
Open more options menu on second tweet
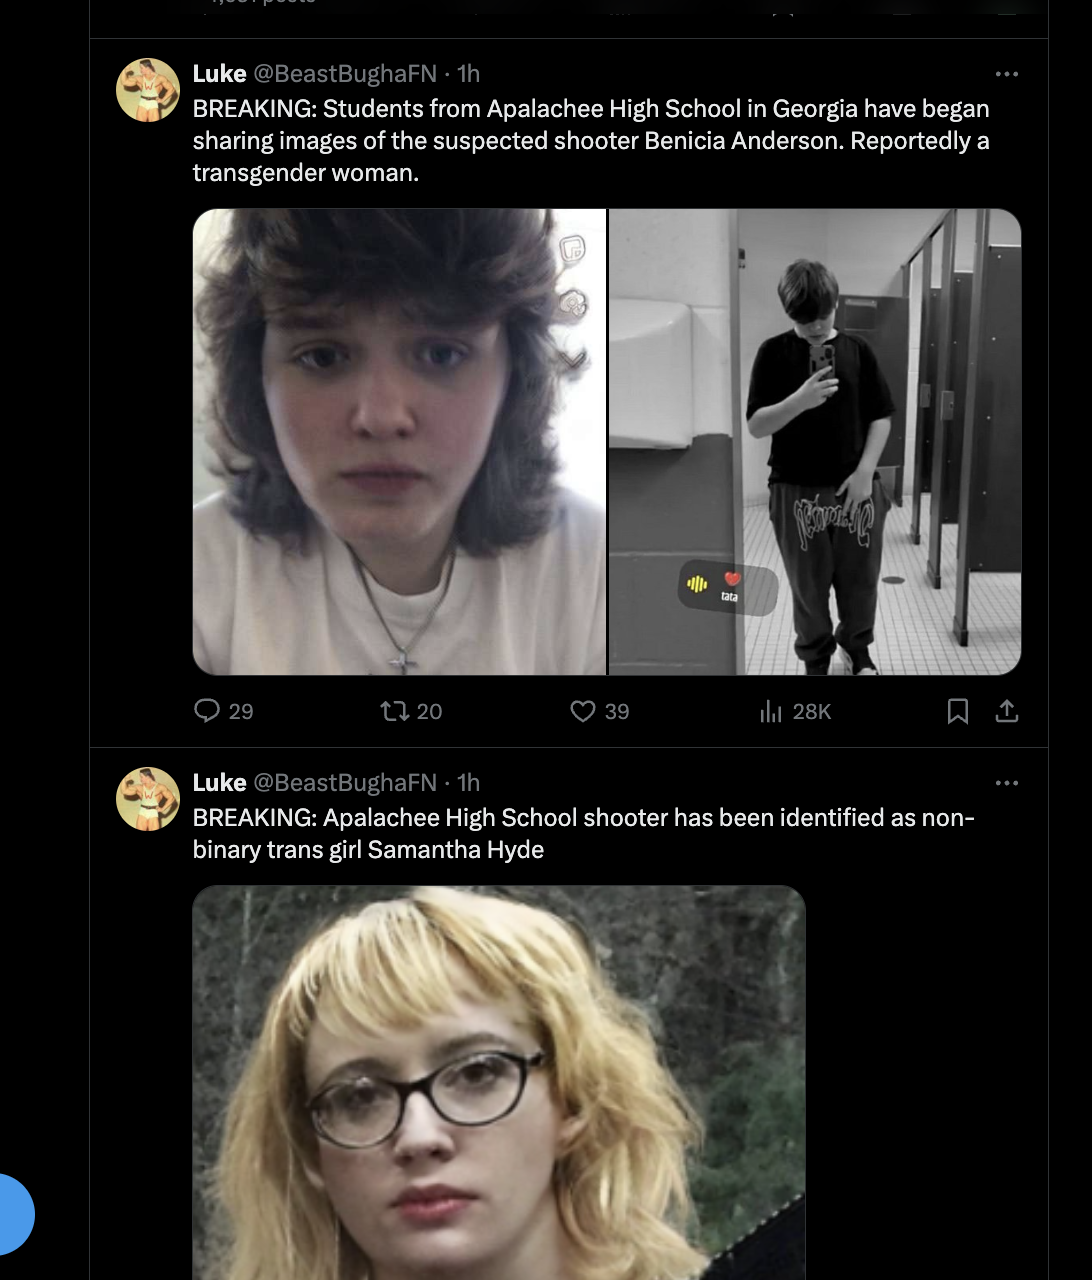coord(1007,783)
